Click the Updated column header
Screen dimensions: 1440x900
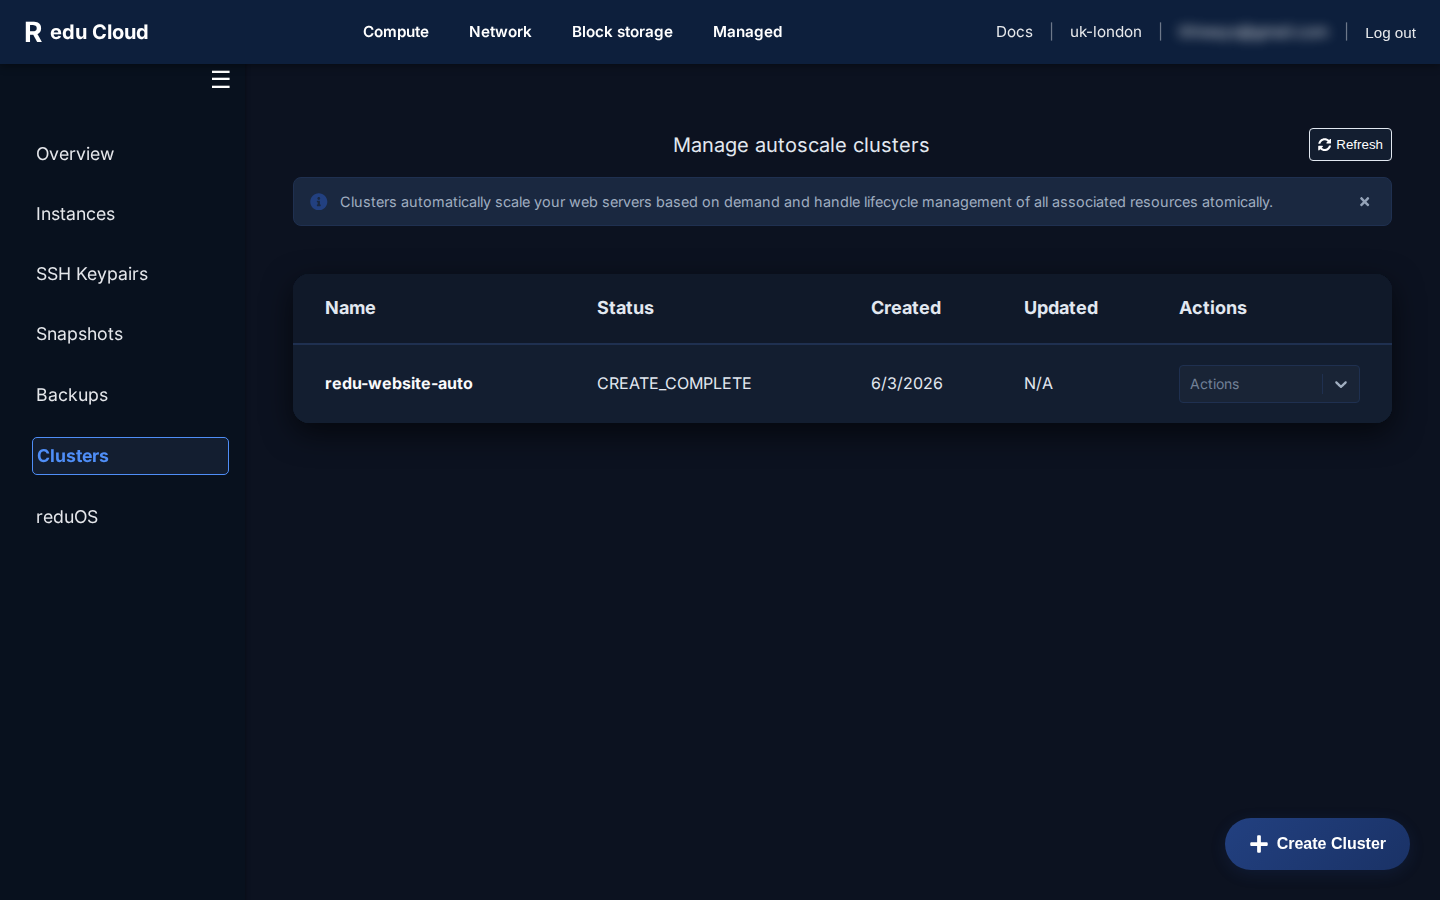(x=1061, y=308)
